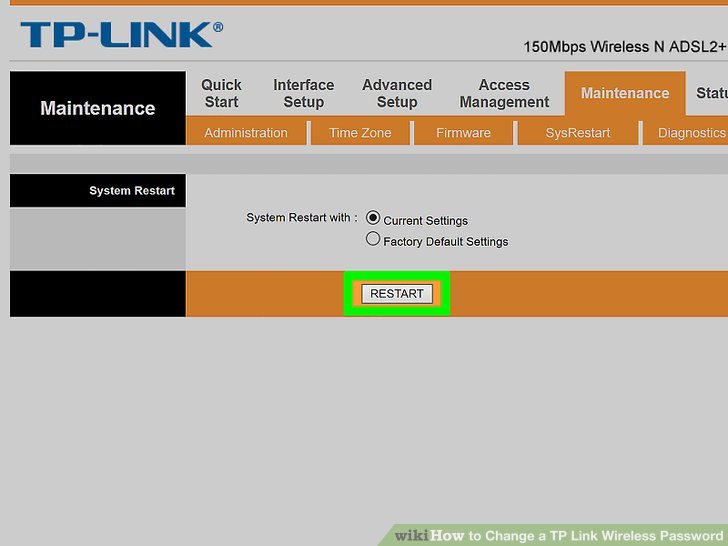Open the Time Zone submenu

360,133
